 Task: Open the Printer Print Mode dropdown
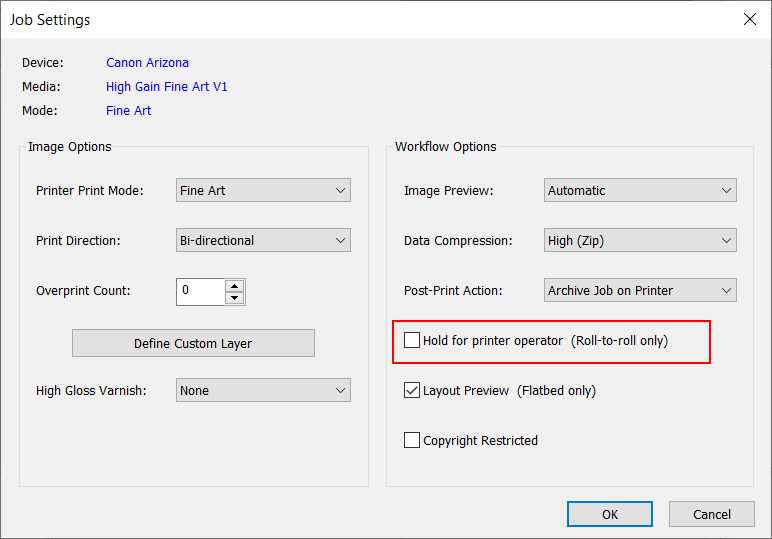click(263, 191)
